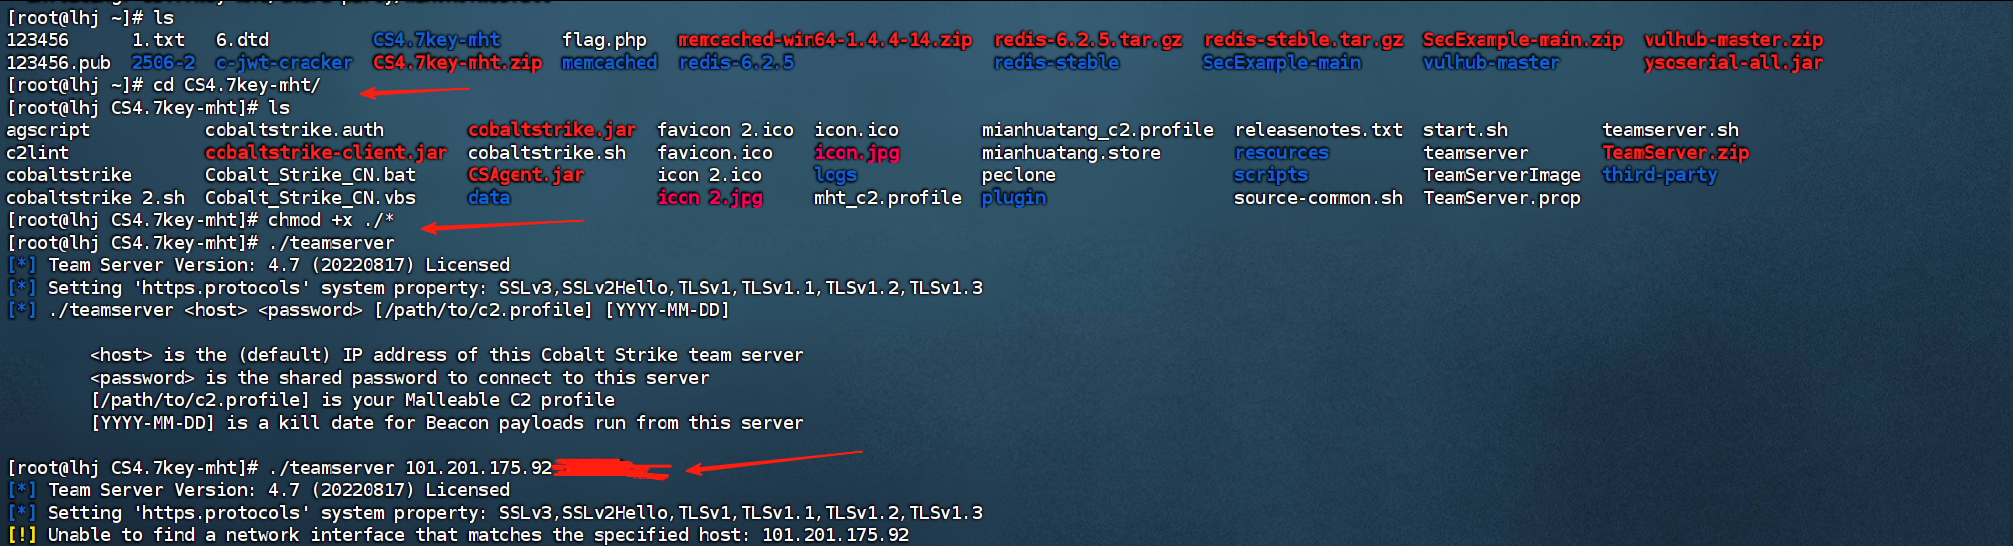Select the red CS4.7key-mht.zip archive name
Viewport: 2013px width, 546px height.
click(x=457, y=63)
